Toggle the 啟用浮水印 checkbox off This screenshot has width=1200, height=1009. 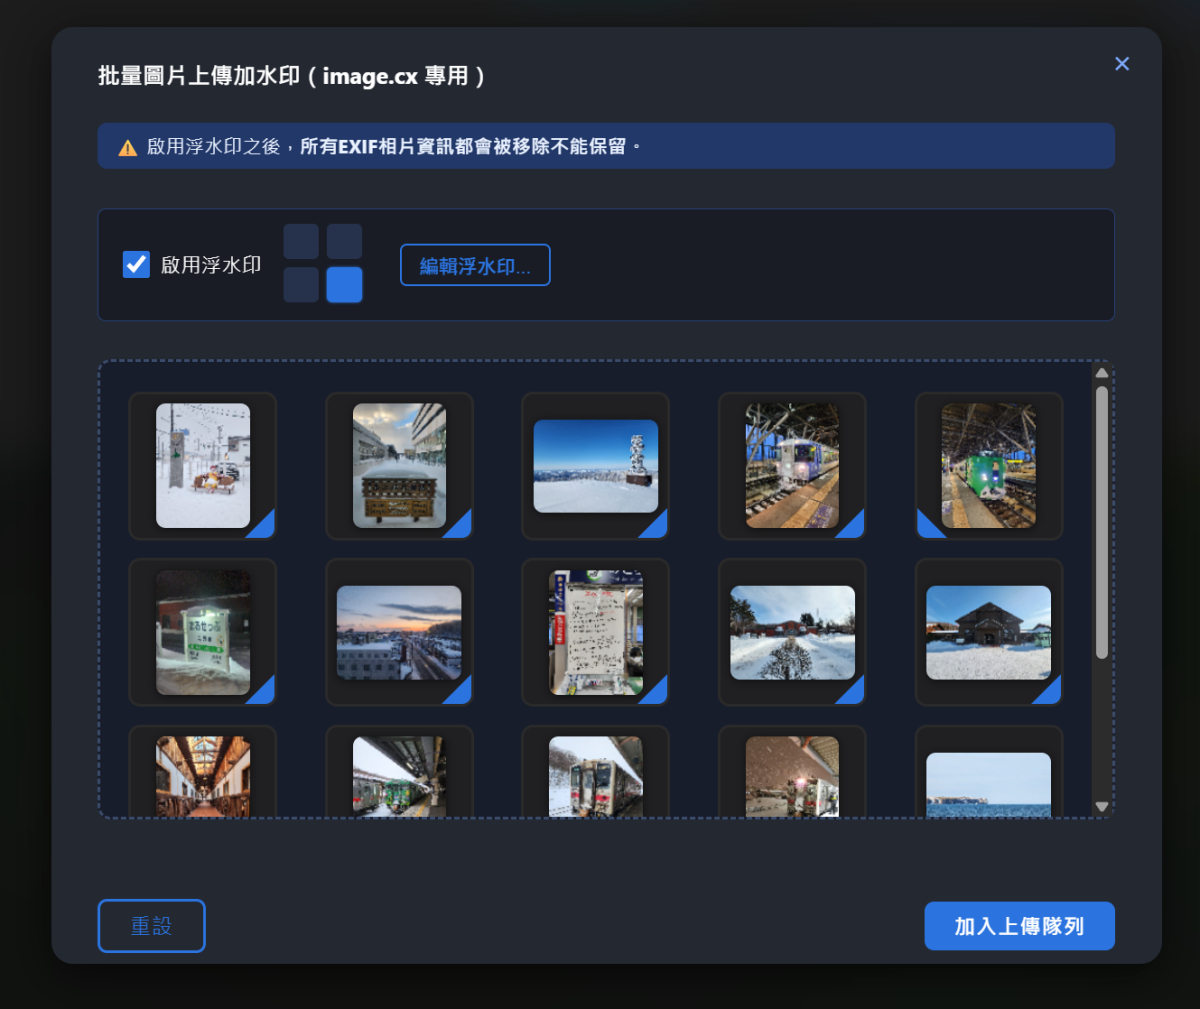136,264
